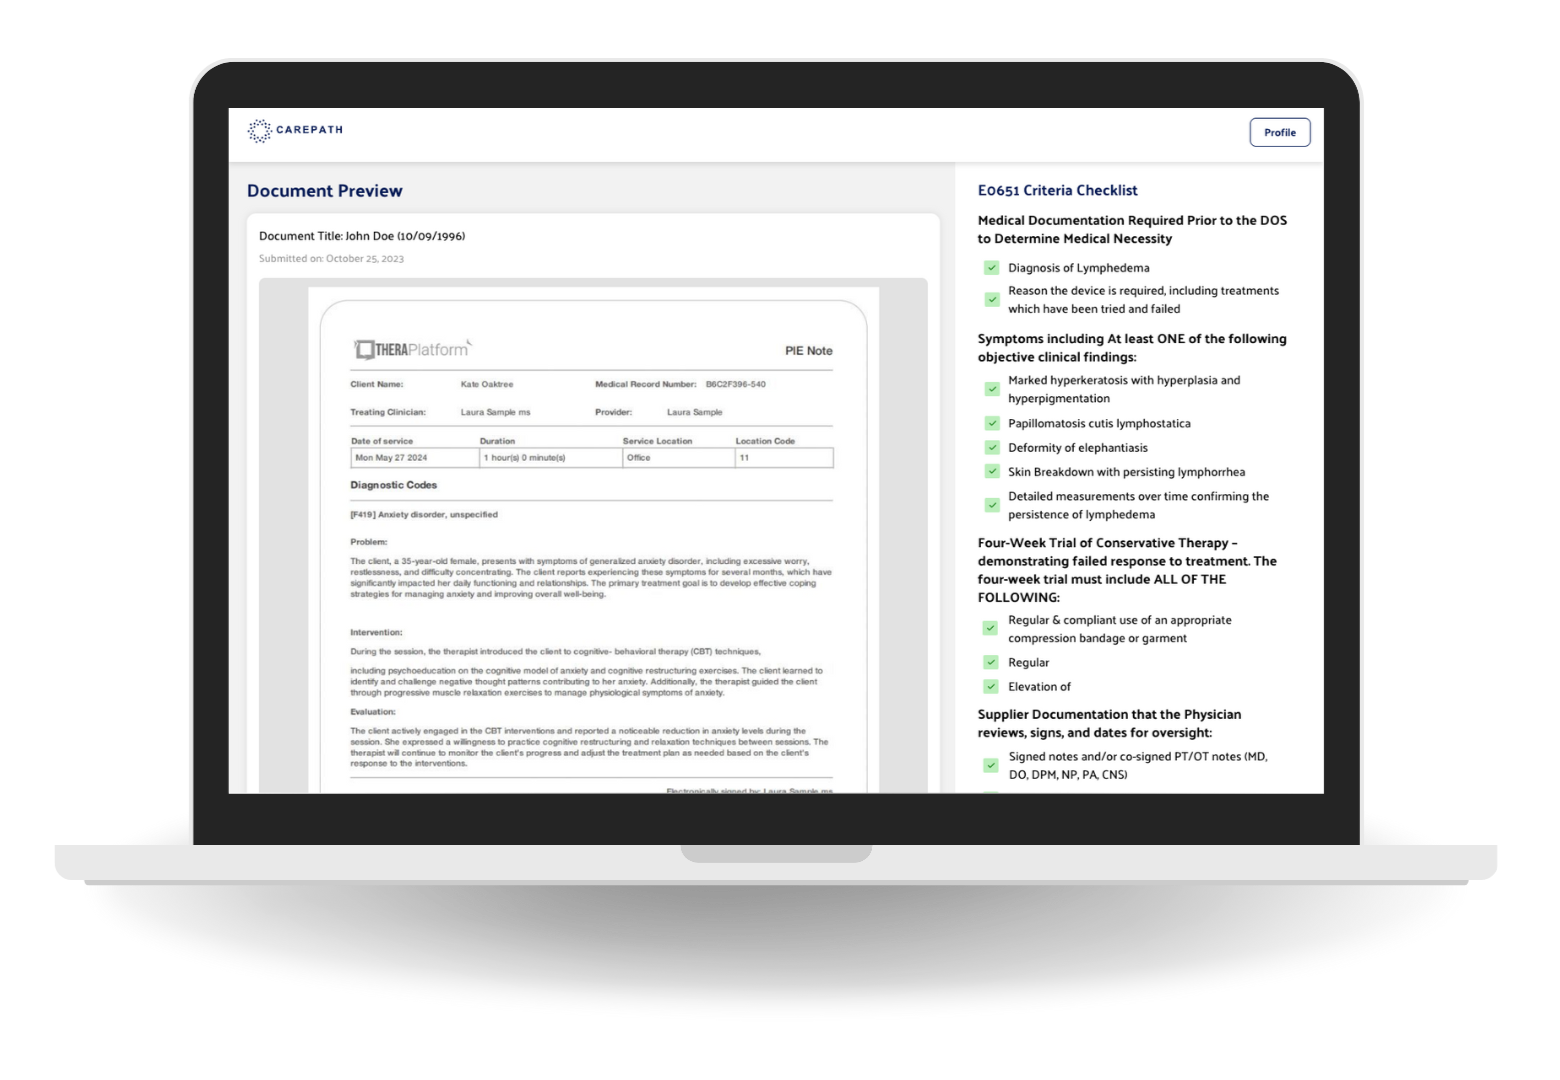The width and height of the screenshot is (1560, 1080).
Task: Click the THERAPlatform logo in the document
Action: (x=411, y=349)
